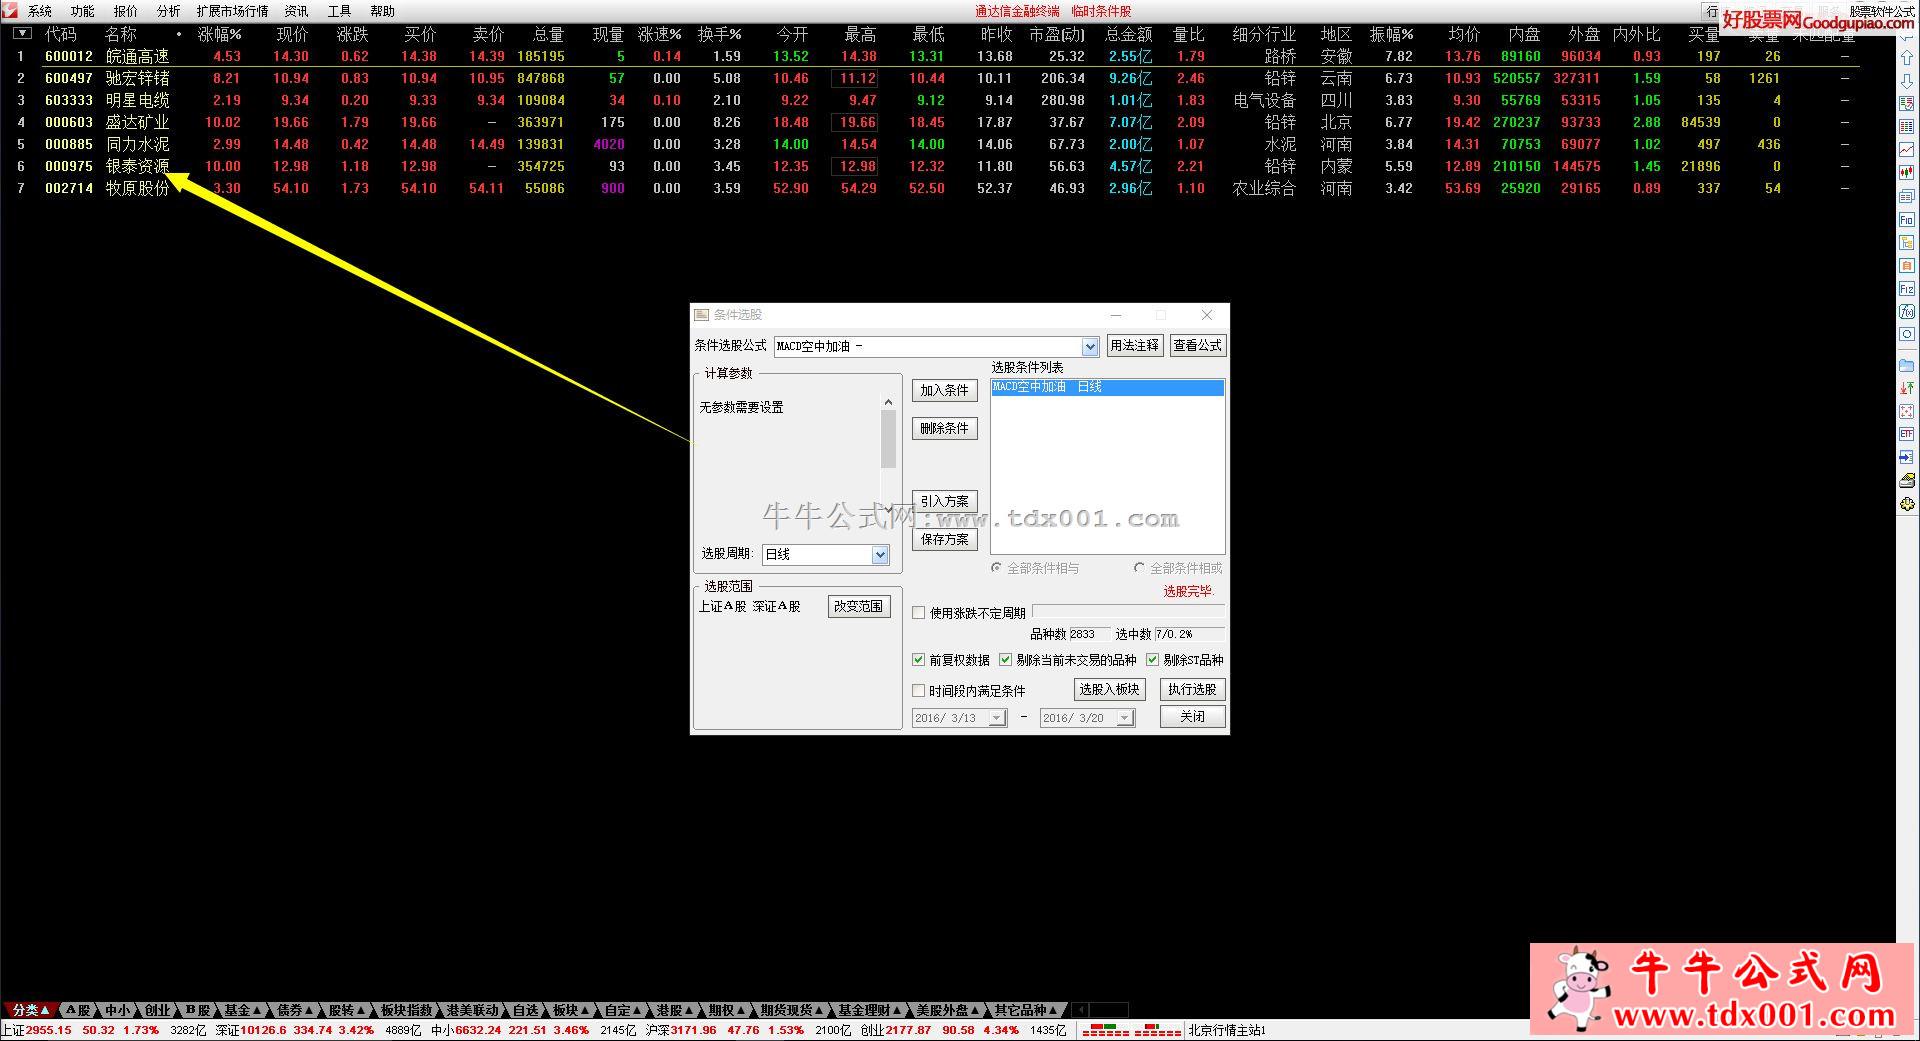Enable the 时间段内满足条件 checkbox
This screenshot has height=1041, width=1920.
coord(918,691)
